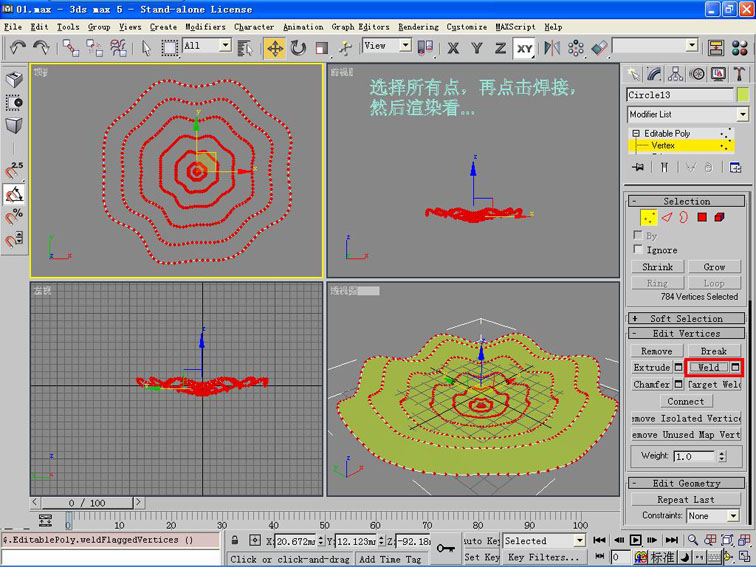Viewport: 756px width, 567px height.
Task: Open the Rendering menu
Action: [418, 27]
